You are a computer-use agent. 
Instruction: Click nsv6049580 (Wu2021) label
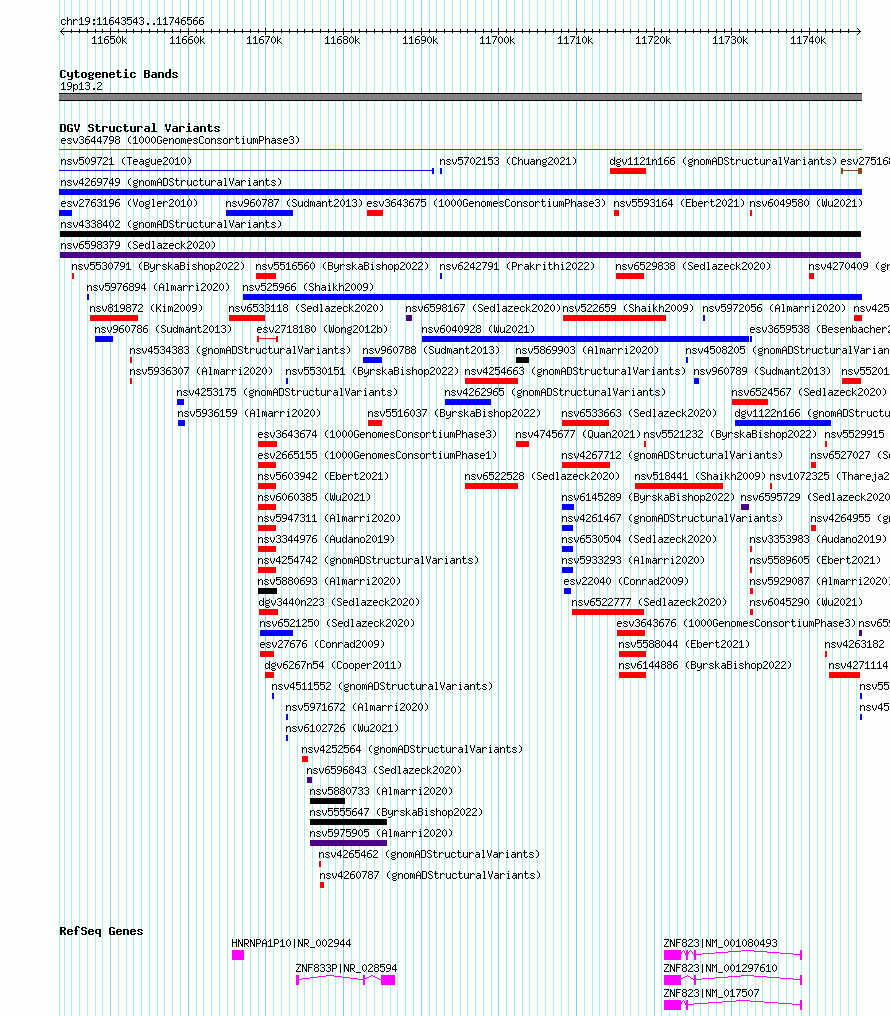coord(806,203)
